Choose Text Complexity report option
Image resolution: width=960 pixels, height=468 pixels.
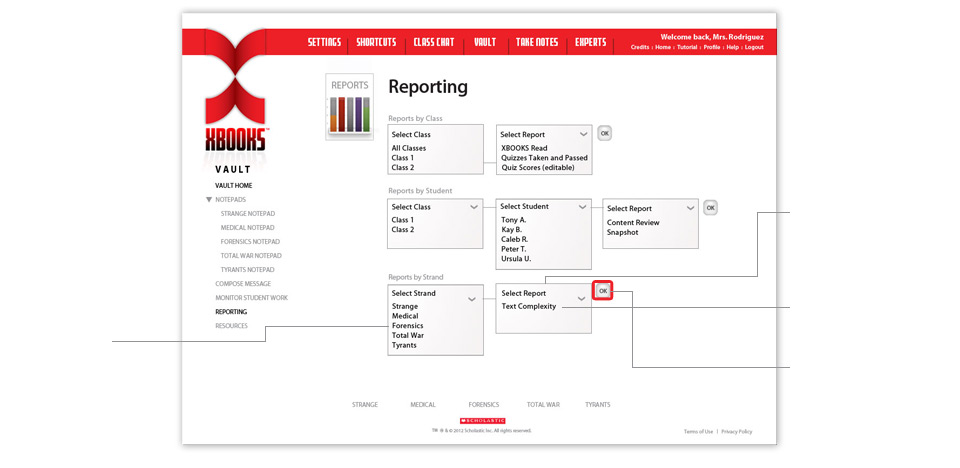click(528, 307)
